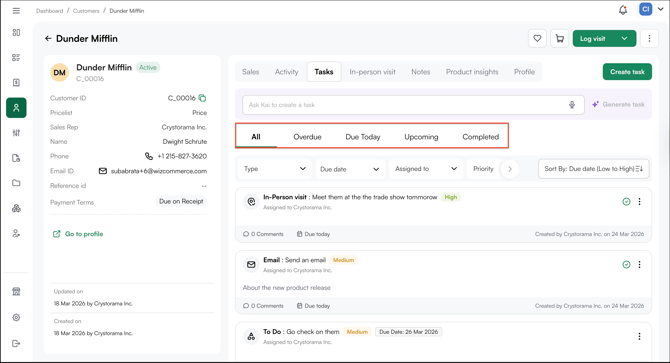Viewport: 670px width, 363px height.
Task: Add customer to favorites with heart icon
Action: (x=537, y=38)
